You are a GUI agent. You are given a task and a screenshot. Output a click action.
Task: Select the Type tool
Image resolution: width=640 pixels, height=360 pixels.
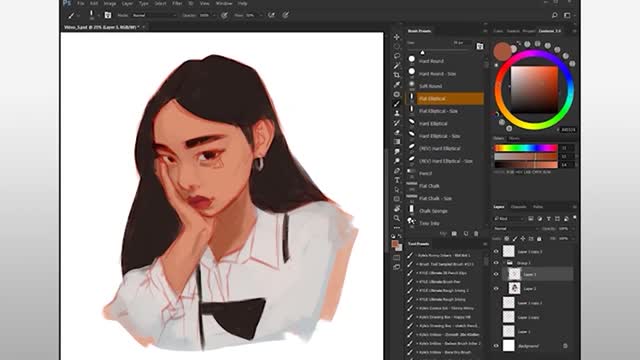(397, 180)
